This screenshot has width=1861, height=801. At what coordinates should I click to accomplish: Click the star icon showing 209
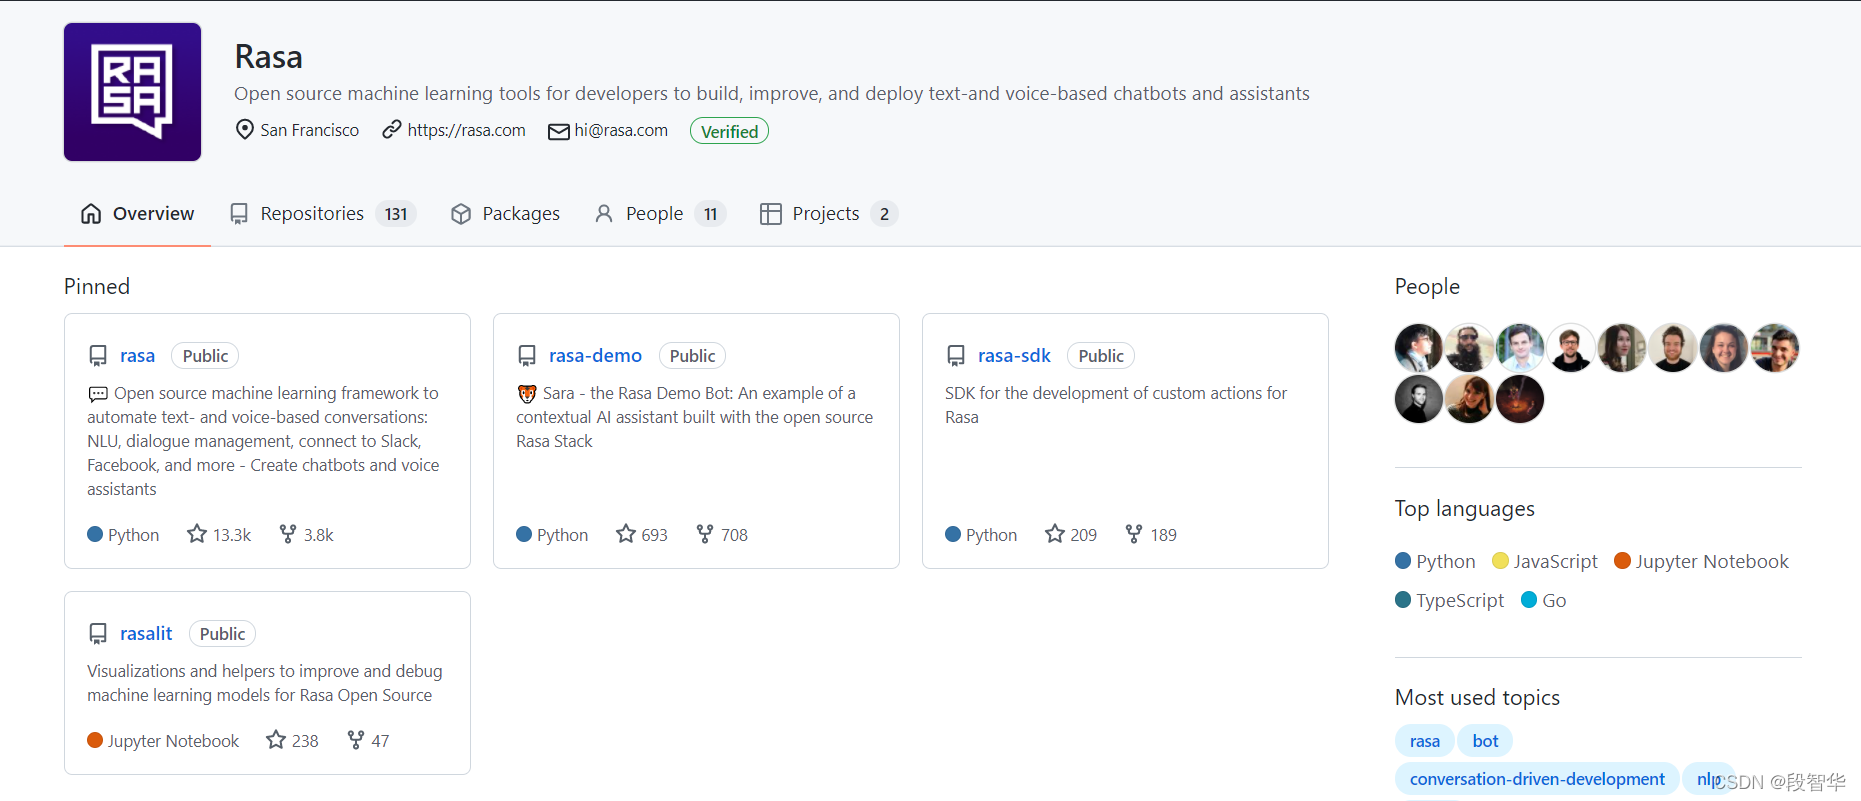pyautogui.click(x=1055, y=534)
